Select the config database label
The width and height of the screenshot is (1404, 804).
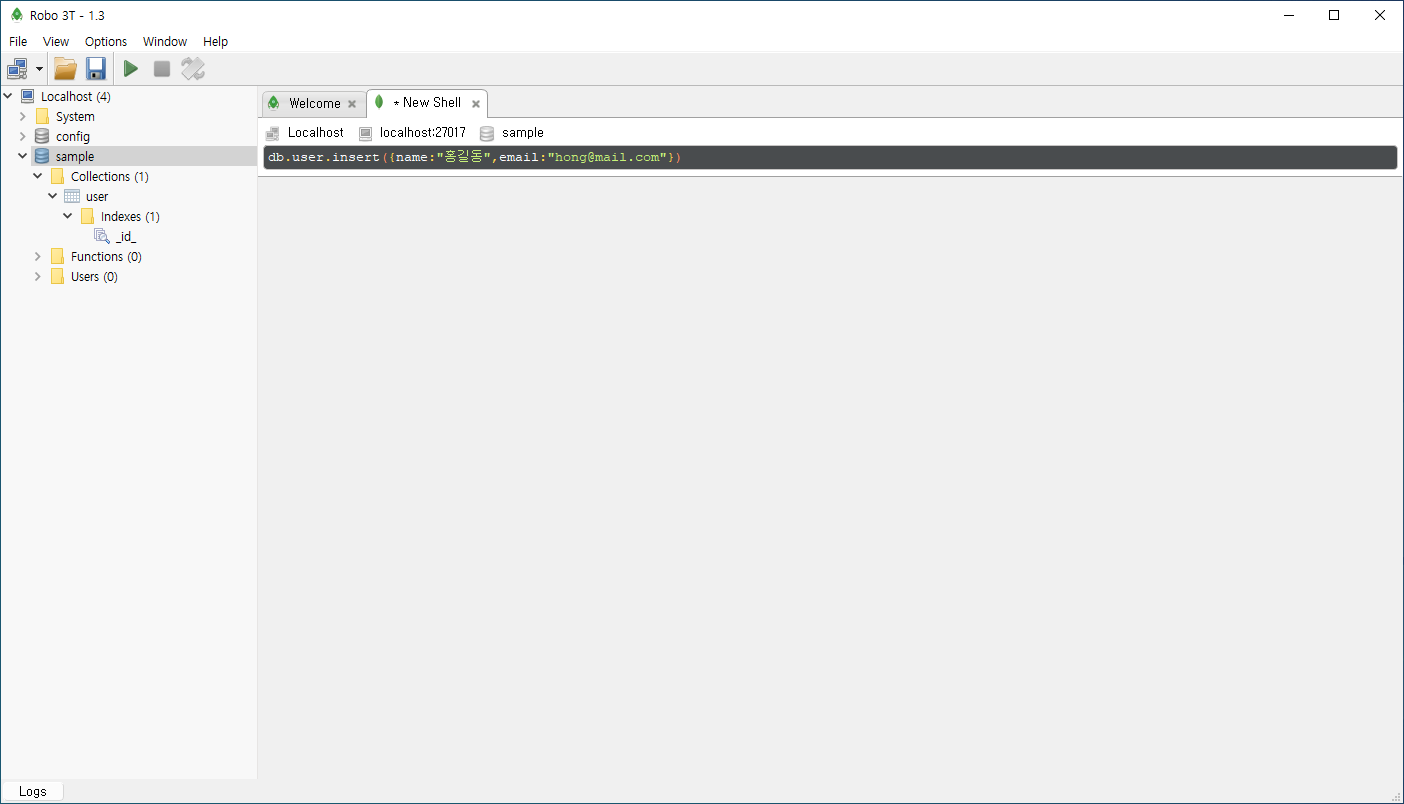(73, 136)
